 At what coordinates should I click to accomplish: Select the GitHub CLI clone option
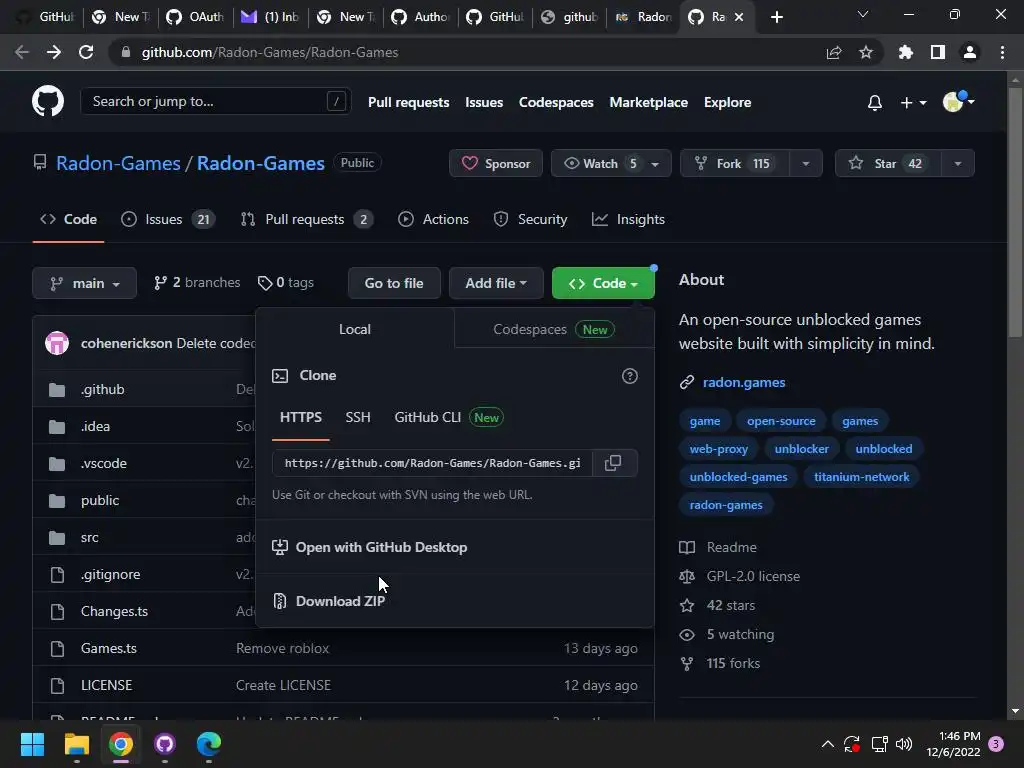point(448,417)
